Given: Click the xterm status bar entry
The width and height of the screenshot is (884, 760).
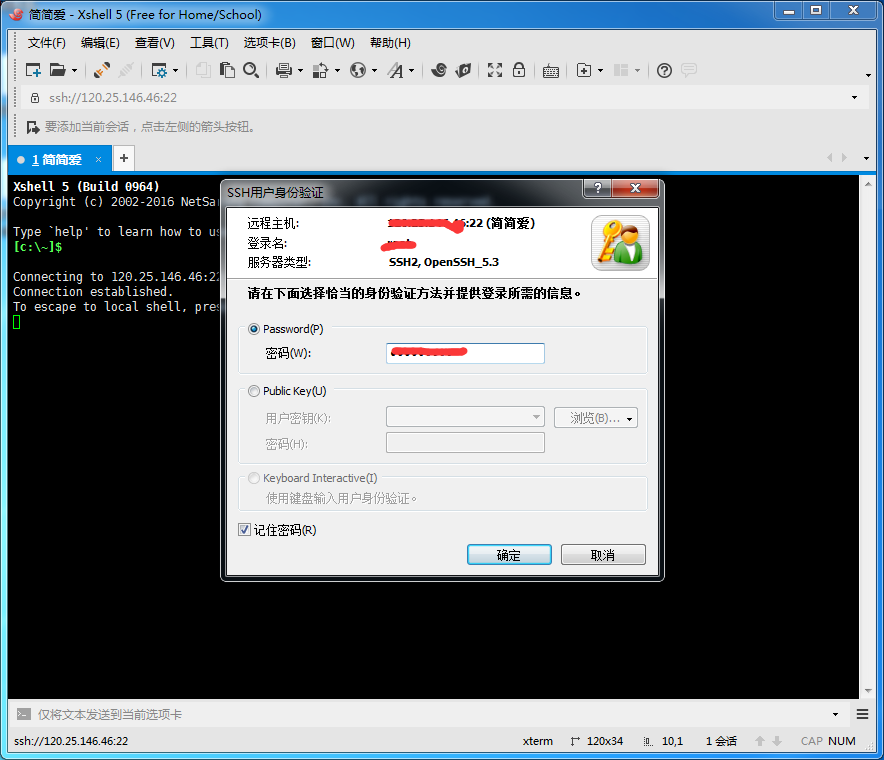Looking at the screenshot, I should [537, 741].
